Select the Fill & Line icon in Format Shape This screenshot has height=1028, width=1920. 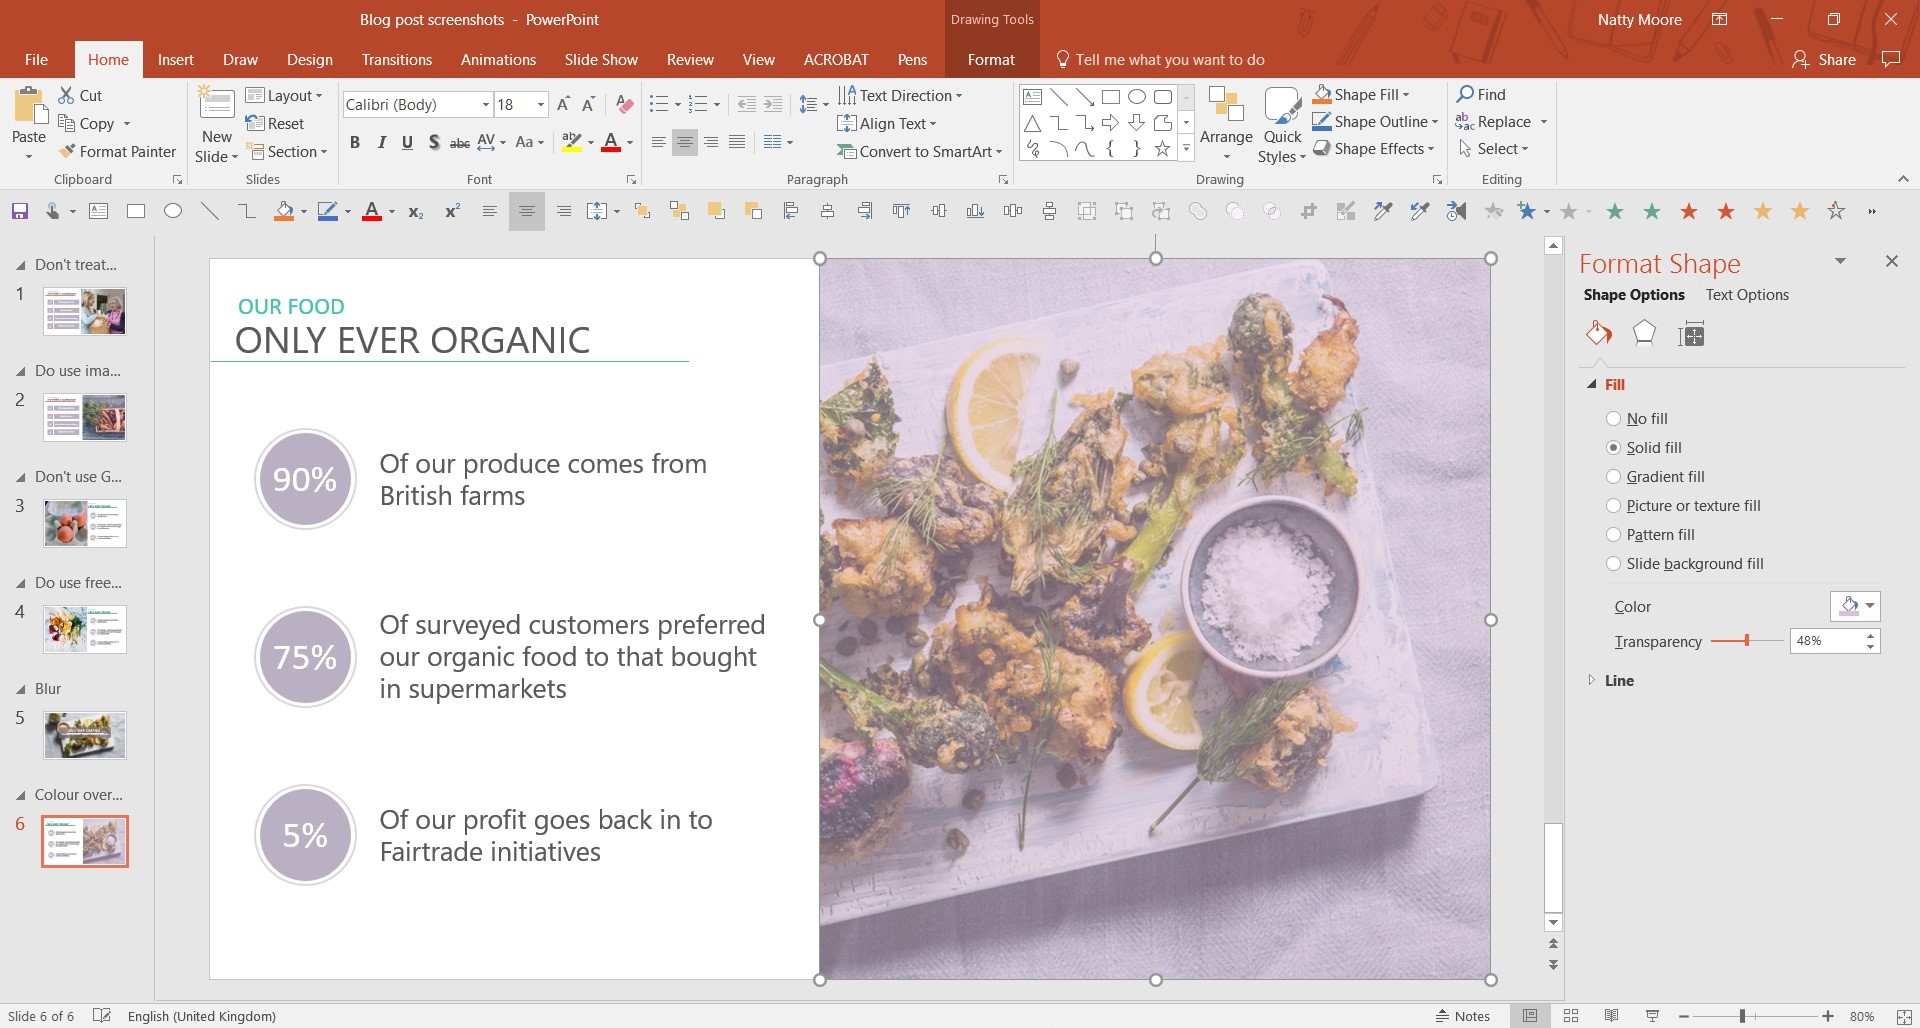(x=1598, y=334)
